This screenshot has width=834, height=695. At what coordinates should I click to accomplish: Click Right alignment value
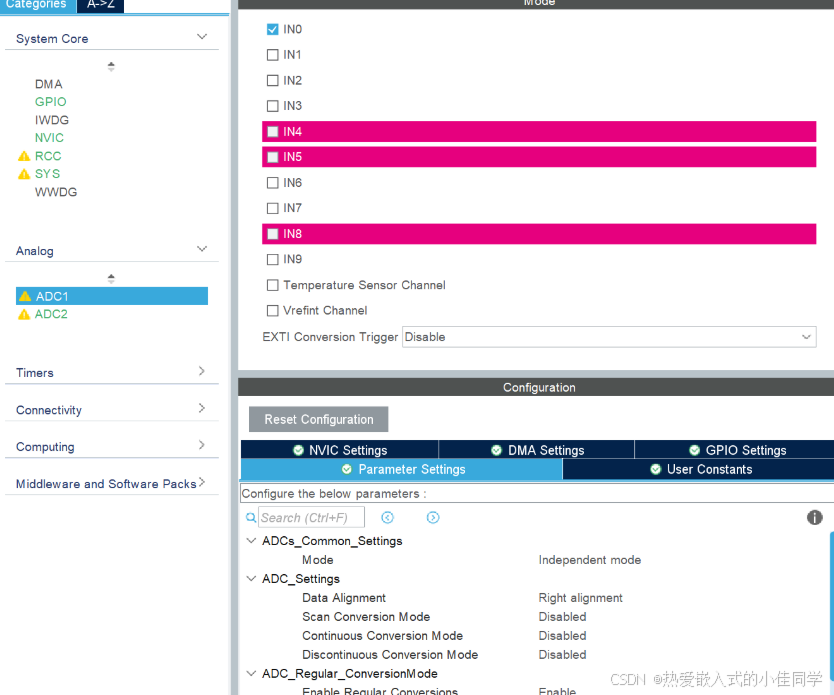coord(580,598)
